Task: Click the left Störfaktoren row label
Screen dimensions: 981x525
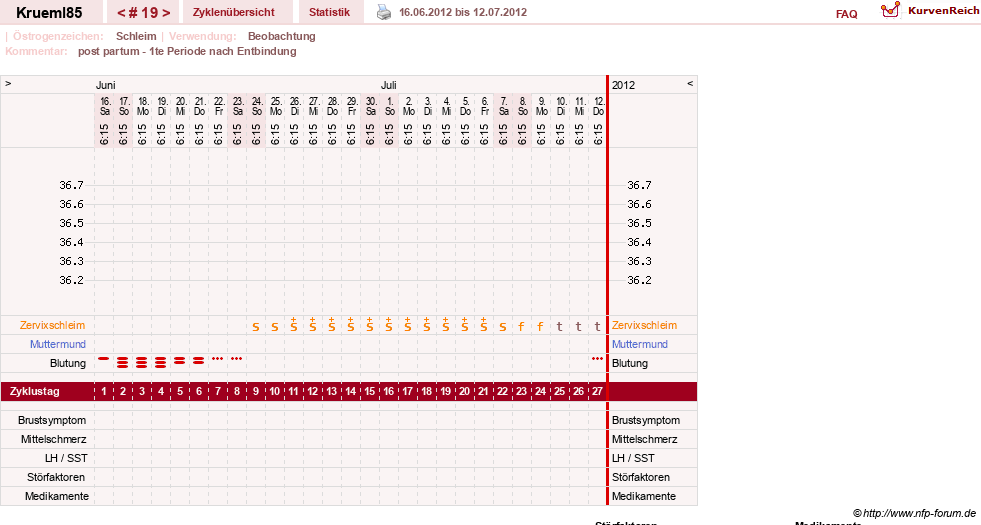Action: [x=56, y=477]
